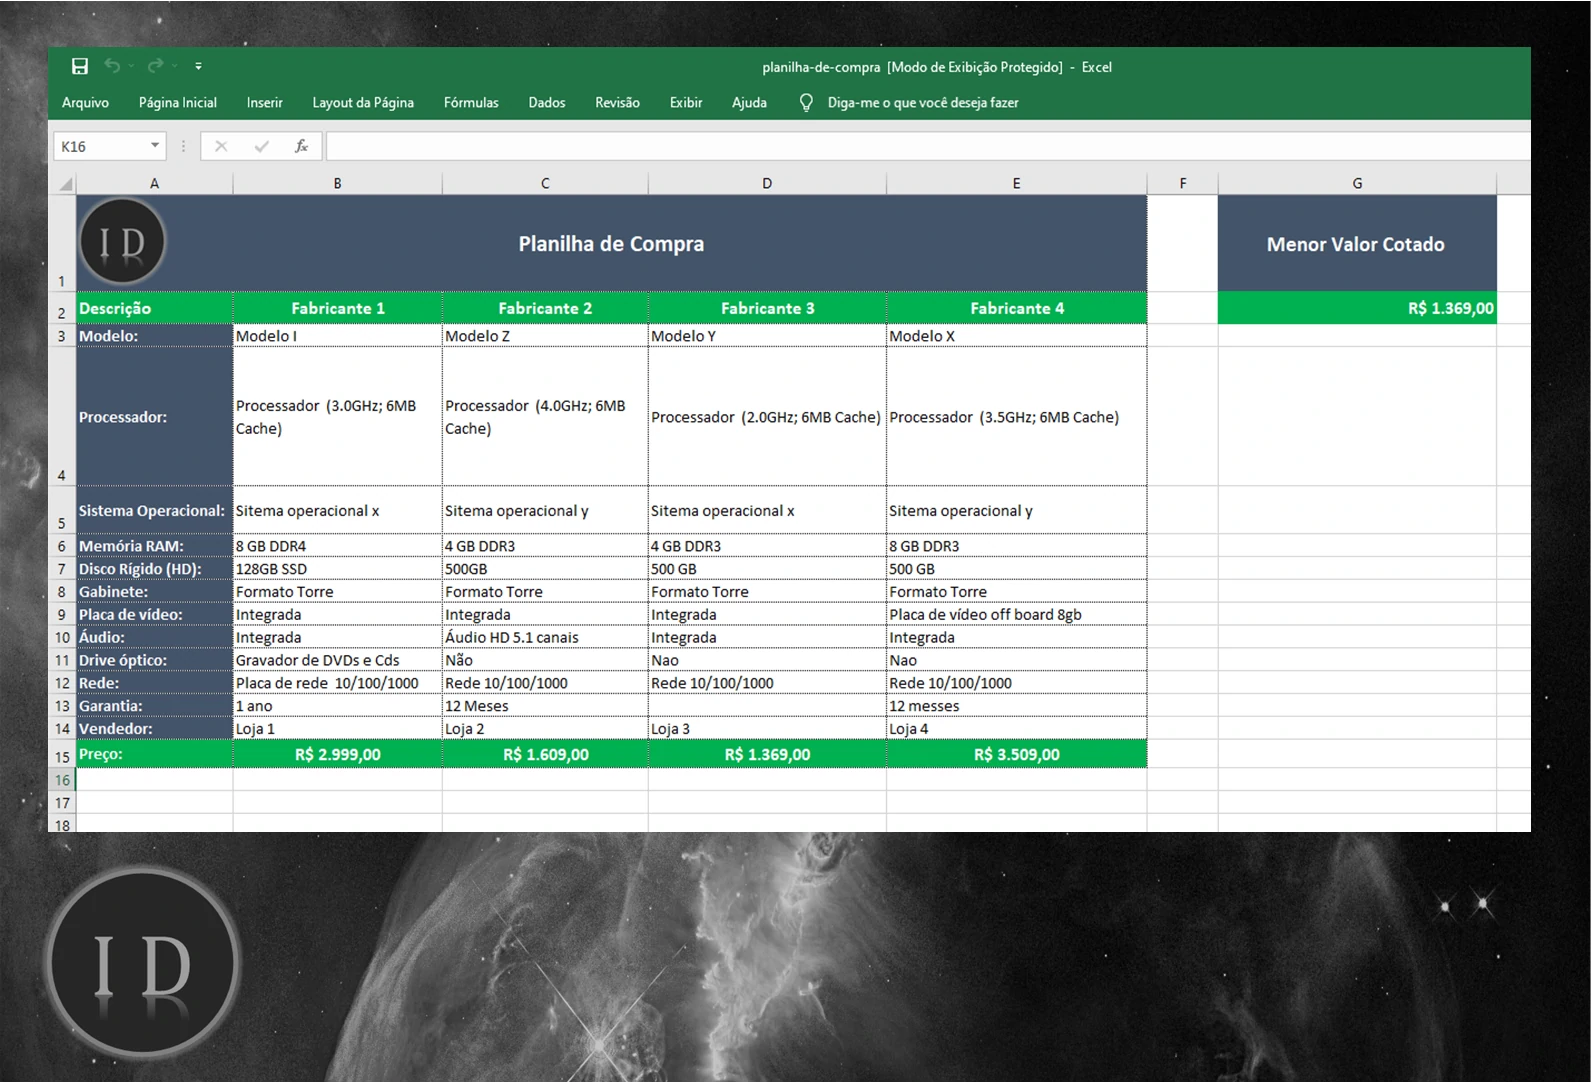
Task: Open the Undo history dropdown arrow
Action: pos(131,66)
